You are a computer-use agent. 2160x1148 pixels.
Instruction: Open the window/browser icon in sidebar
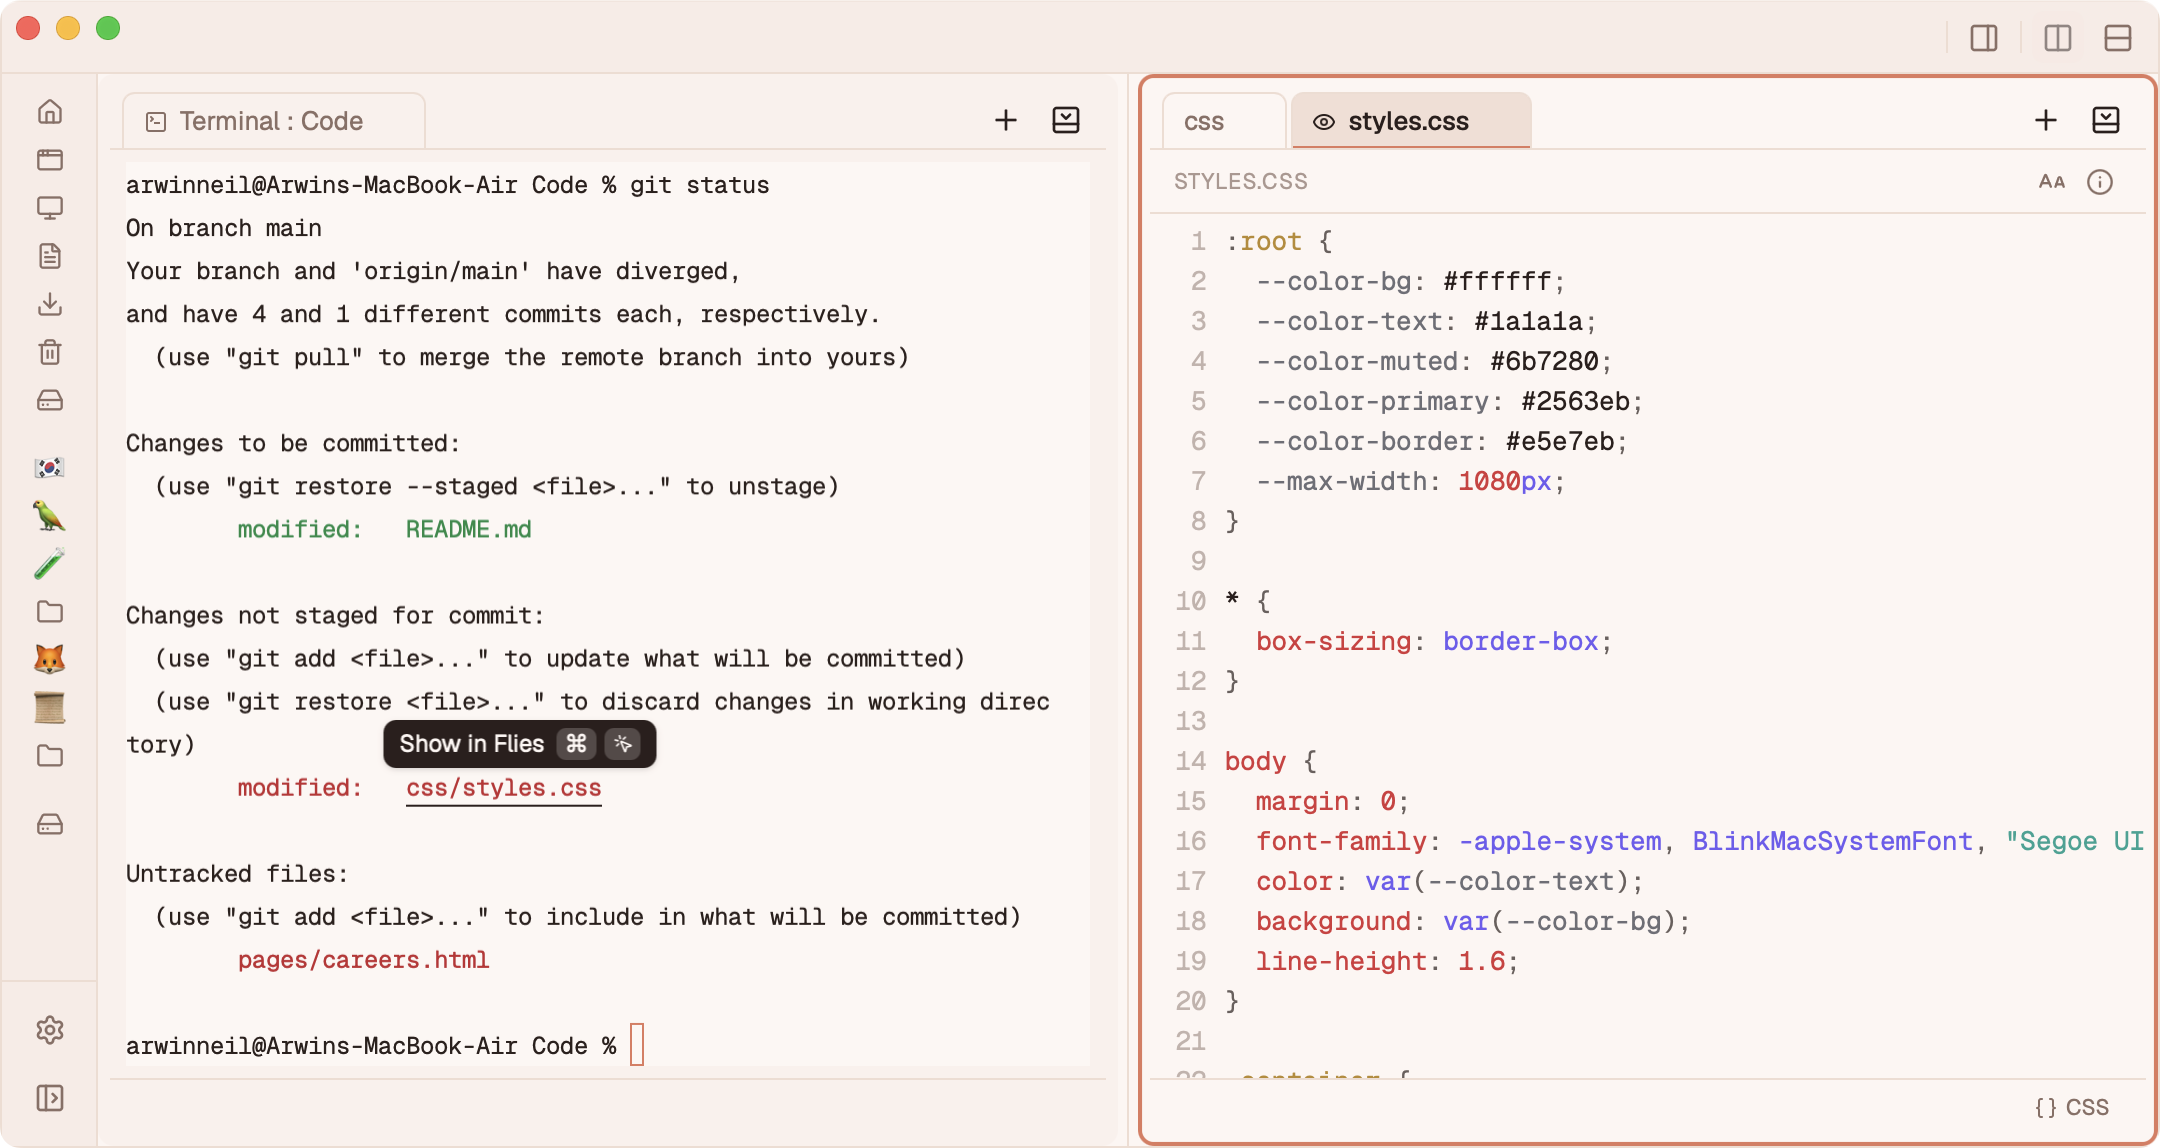50,159
